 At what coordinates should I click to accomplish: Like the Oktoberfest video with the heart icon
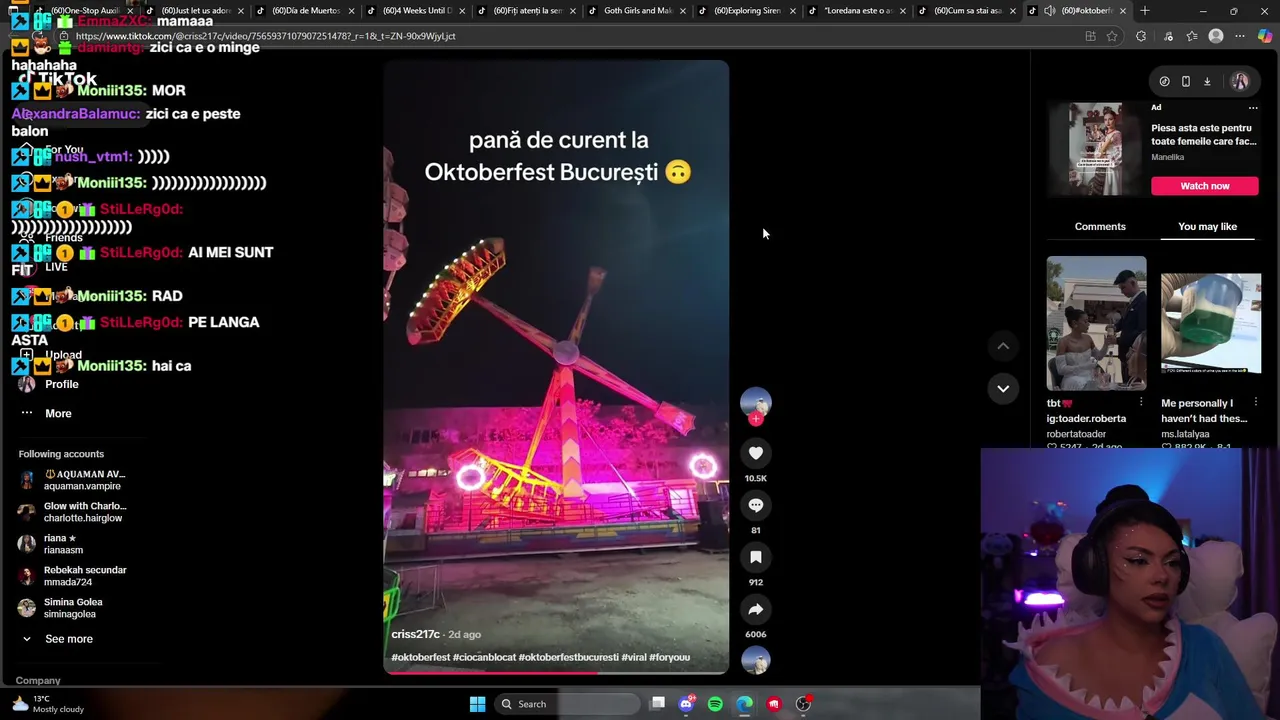click(x=756, y=453)
